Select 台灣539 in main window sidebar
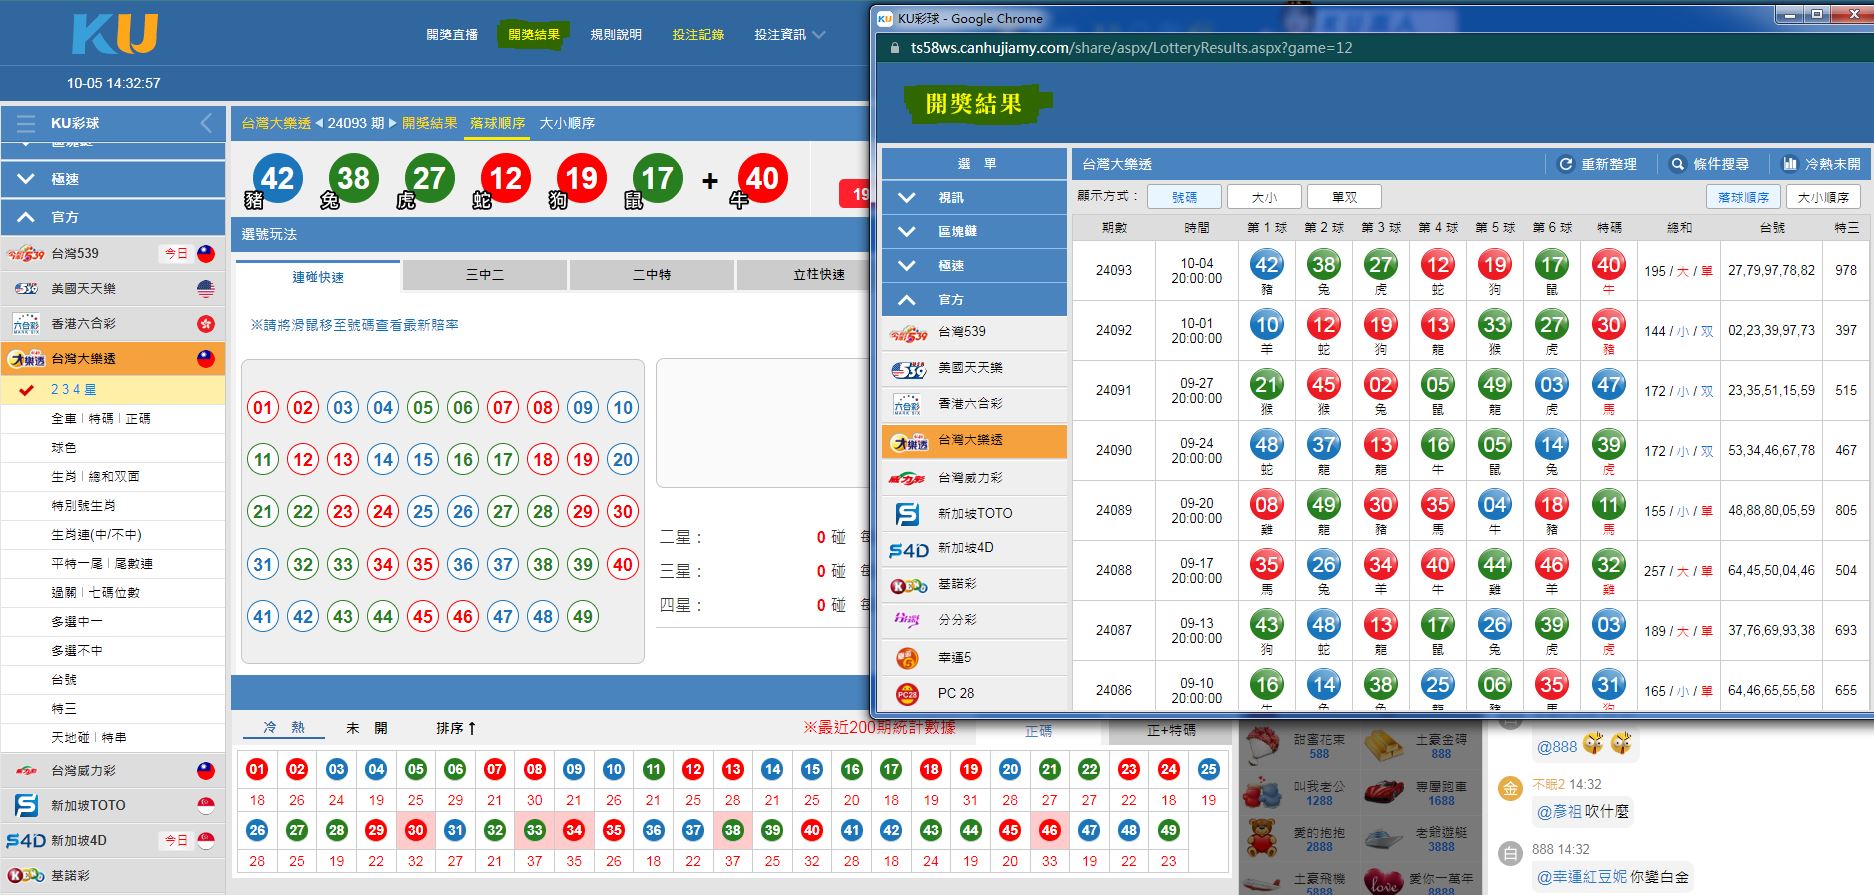Screen dimensions: 1874x895 coord(113,253)
